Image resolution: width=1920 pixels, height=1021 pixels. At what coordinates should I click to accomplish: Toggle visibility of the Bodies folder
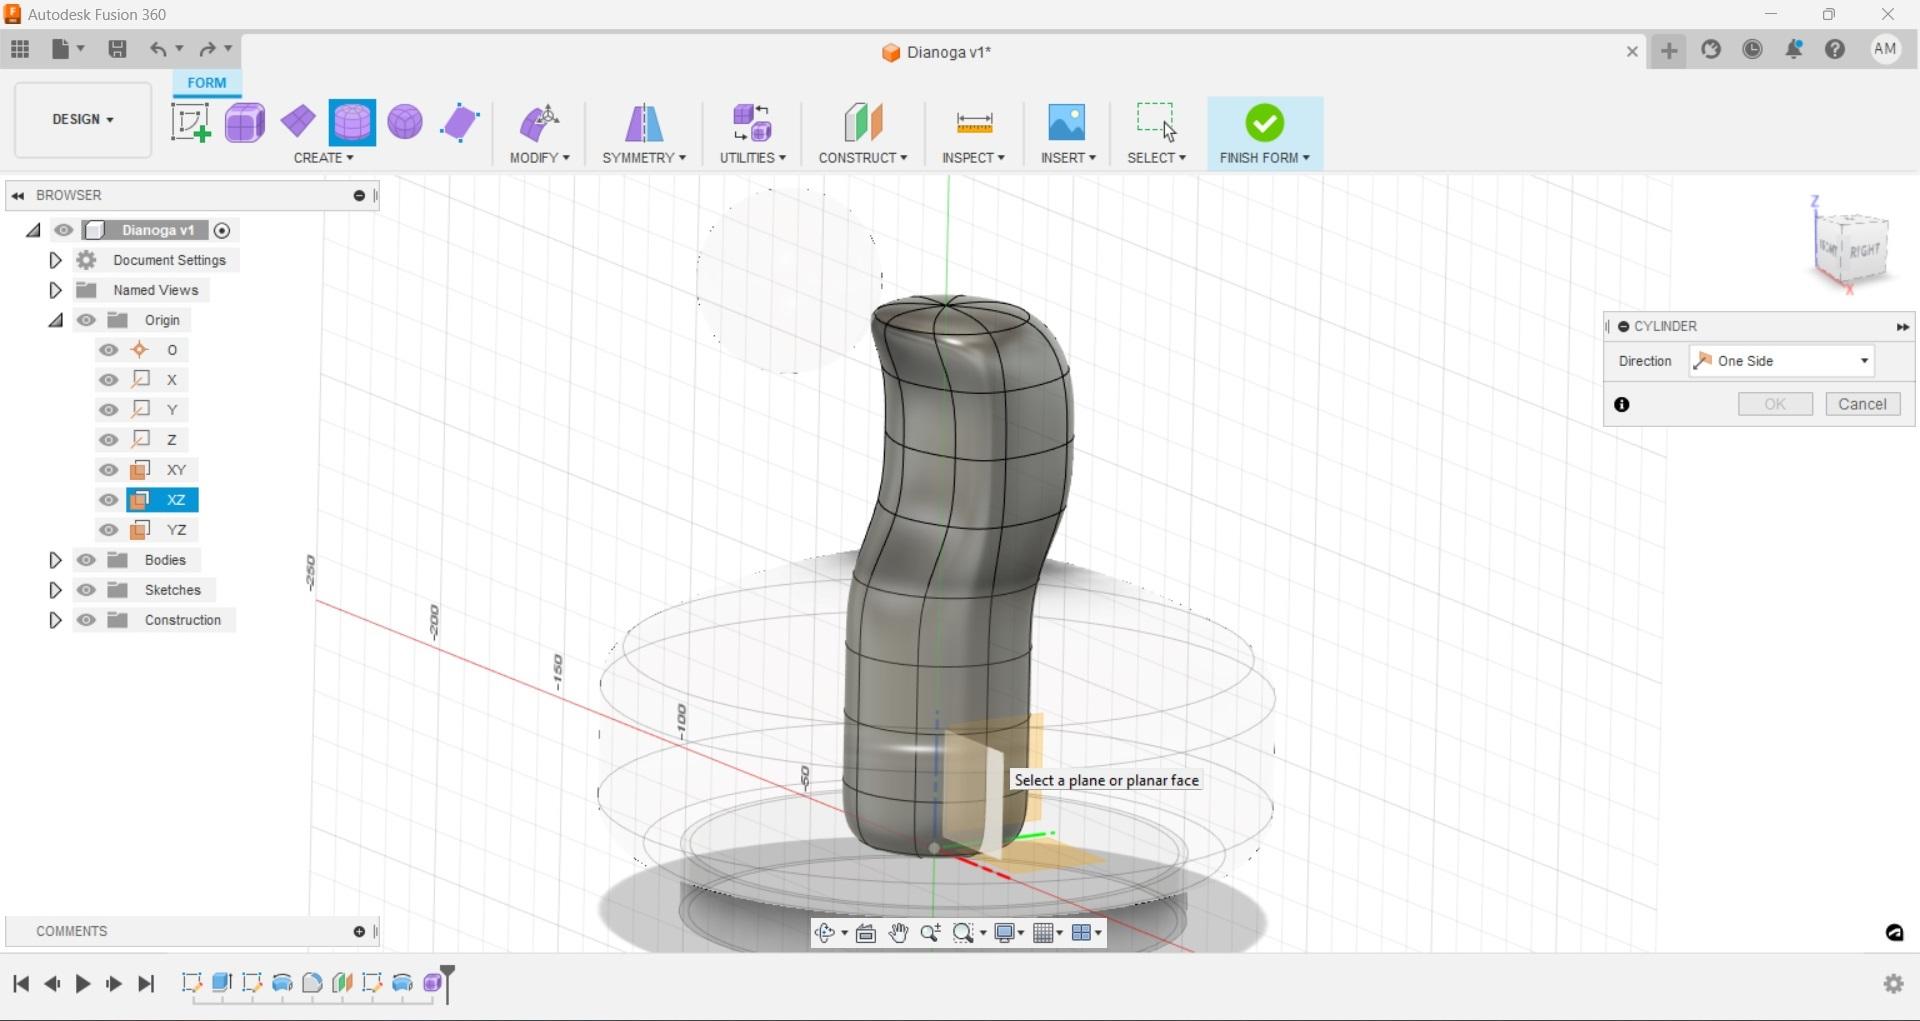(x=87, y=560)
